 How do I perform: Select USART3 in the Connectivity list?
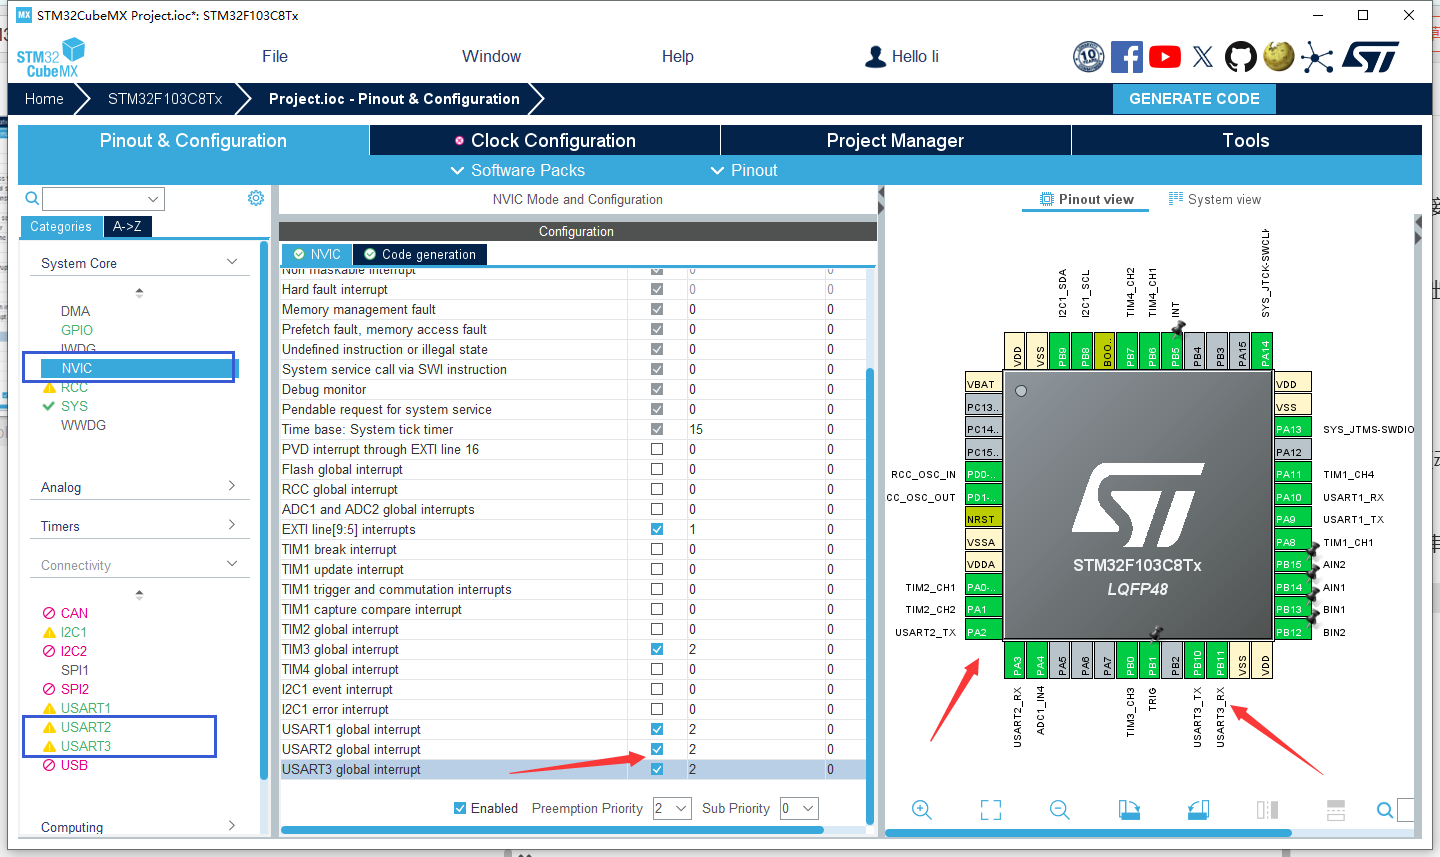tap(86, 746)
